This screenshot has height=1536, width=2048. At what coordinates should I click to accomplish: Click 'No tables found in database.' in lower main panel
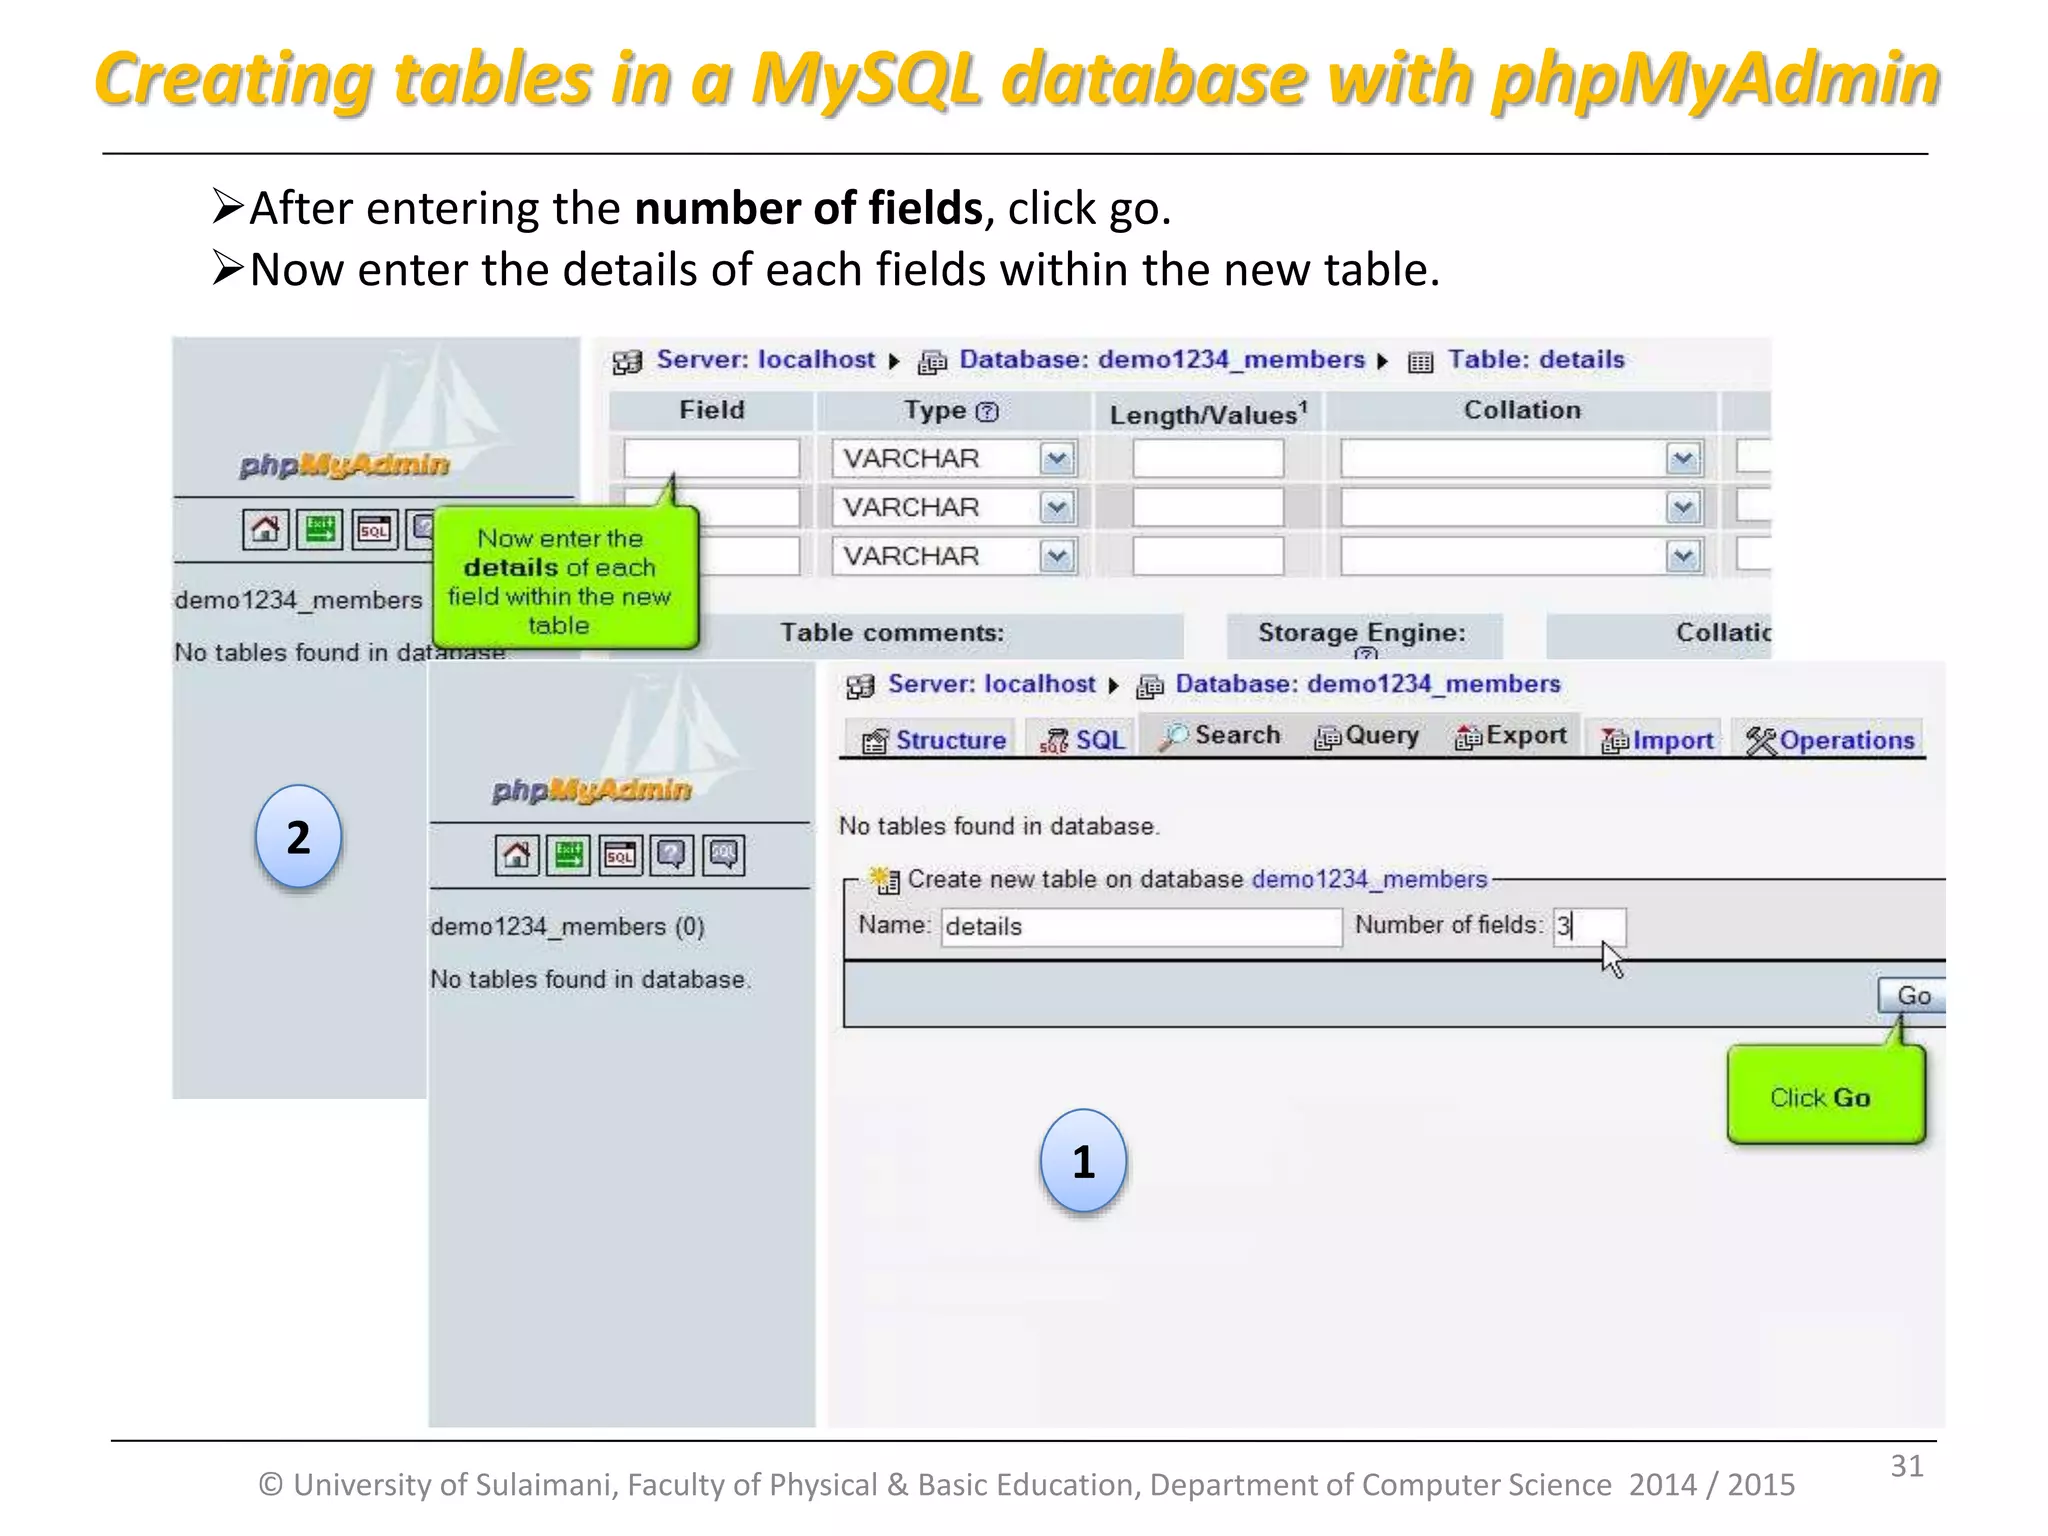click(999, 826)
